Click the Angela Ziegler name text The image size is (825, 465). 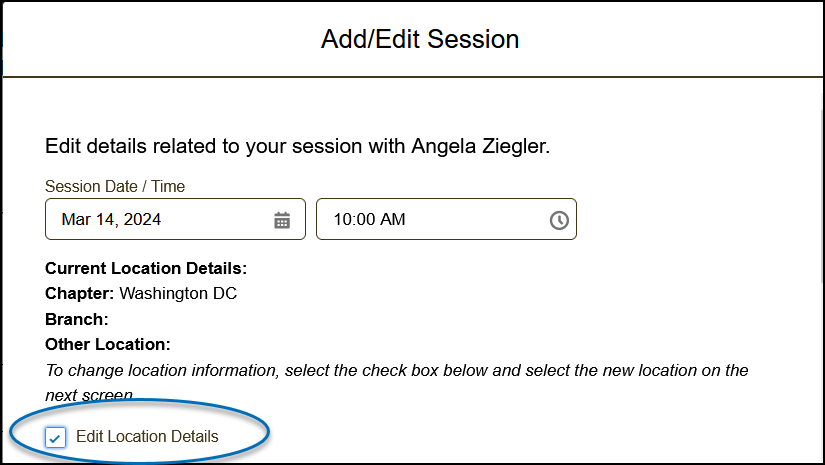coord(480,146)
